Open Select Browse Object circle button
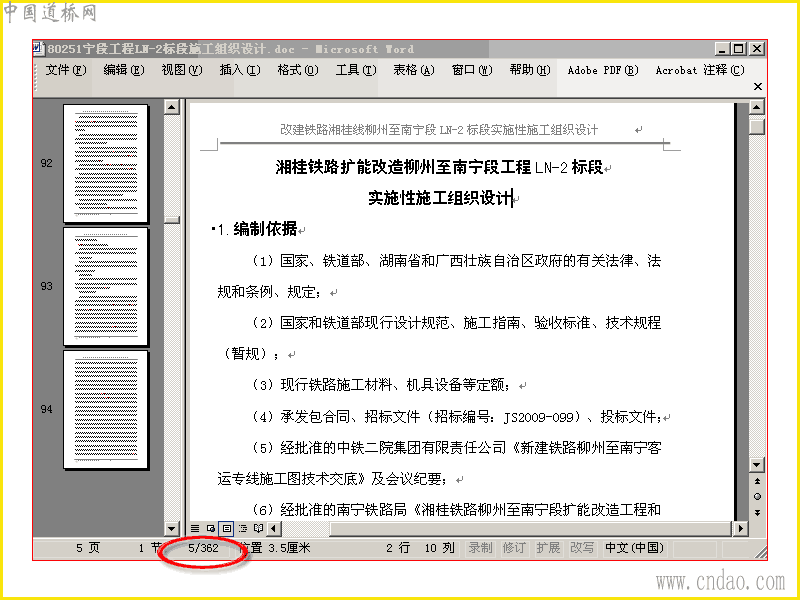This screenshot has width=800, height=600. point(757,496)
